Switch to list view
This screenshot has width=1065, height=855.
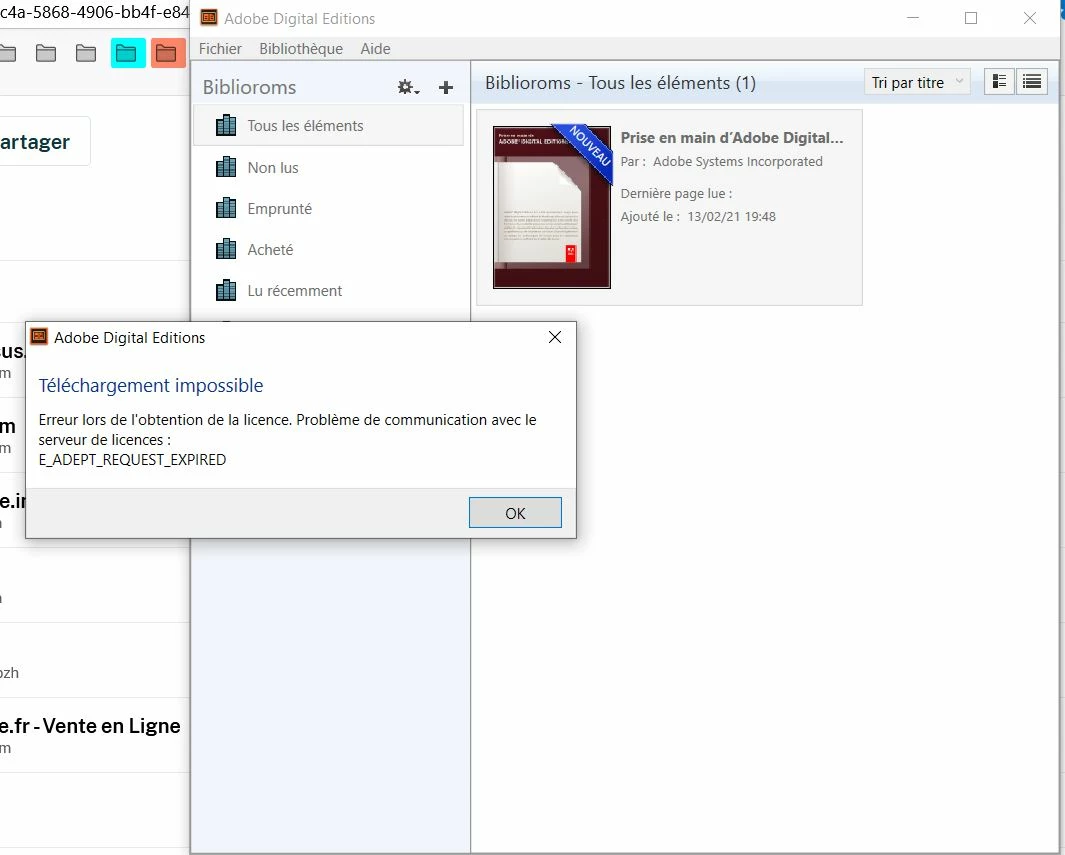[x=1032, y=81]
